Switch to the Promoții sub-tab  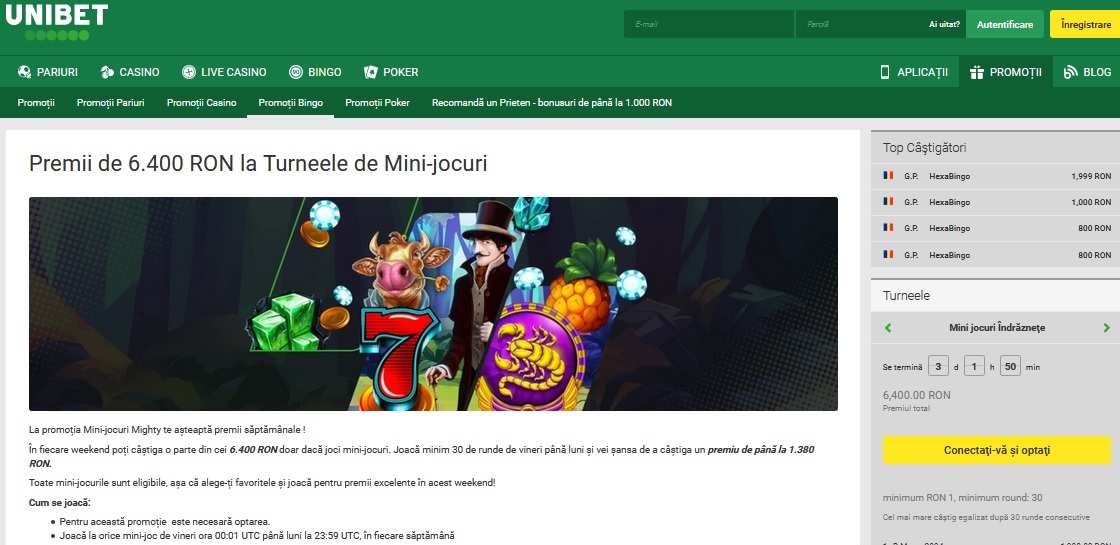point(36,103)
